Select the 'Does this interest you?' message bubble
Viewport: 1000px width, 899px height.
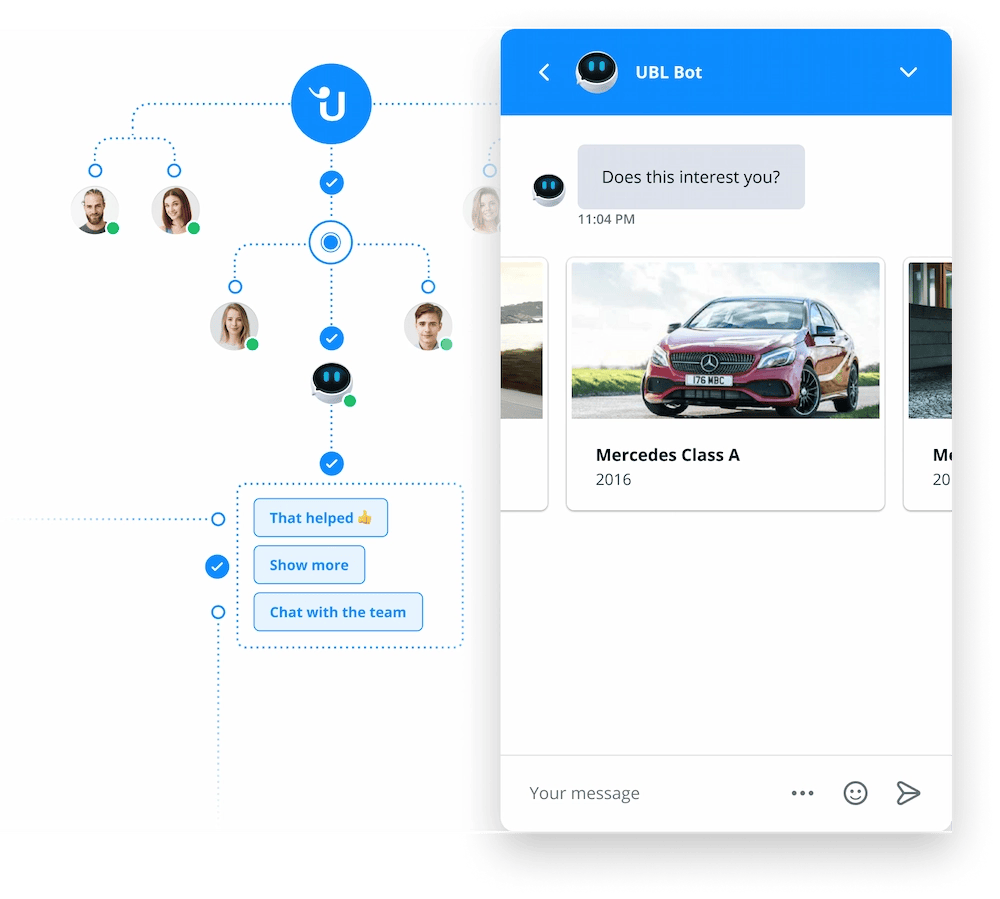point(691,177)
